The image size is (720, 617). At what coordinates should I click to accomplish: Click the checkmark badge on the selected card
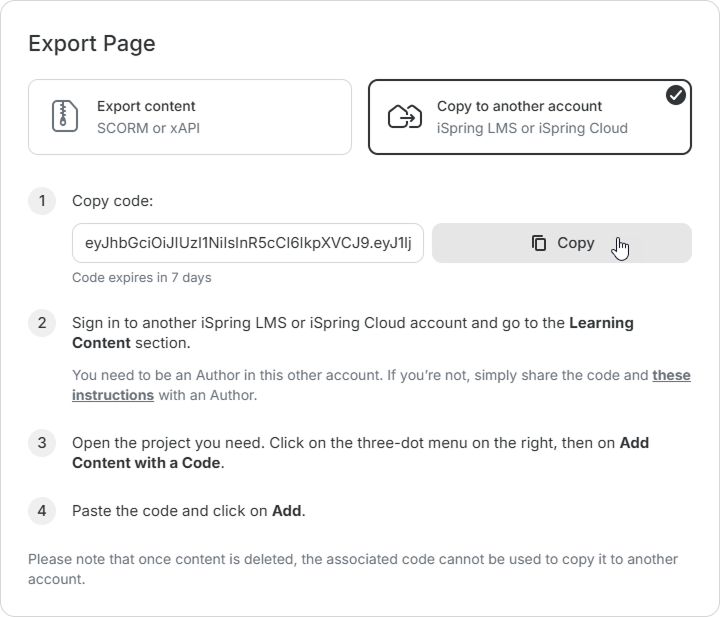coord(676,95)
